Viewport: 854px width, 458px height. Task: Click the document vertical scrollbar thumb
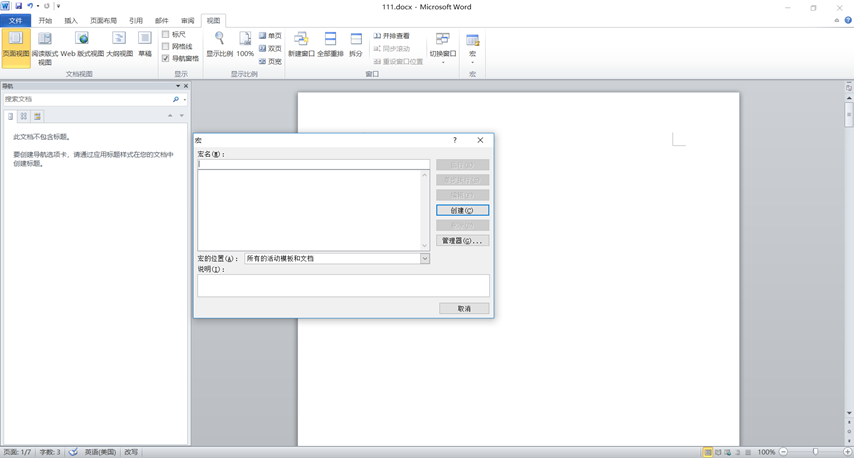pos(849,114)
